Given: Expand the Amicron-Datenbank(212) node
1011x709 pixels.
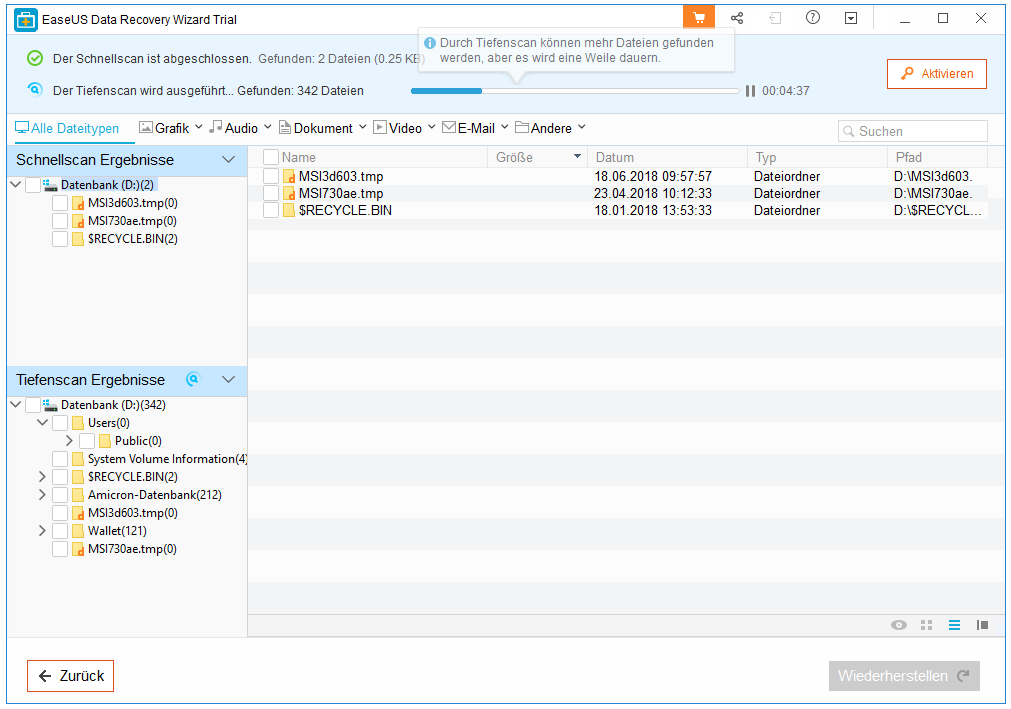Looking at the screenshot, I should 42,495.
